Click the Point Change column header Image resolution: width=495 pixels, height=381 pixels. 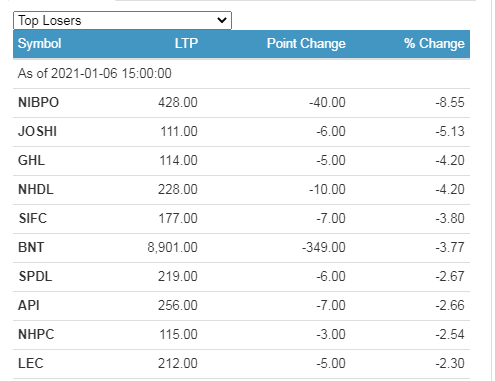click(306, 44)
